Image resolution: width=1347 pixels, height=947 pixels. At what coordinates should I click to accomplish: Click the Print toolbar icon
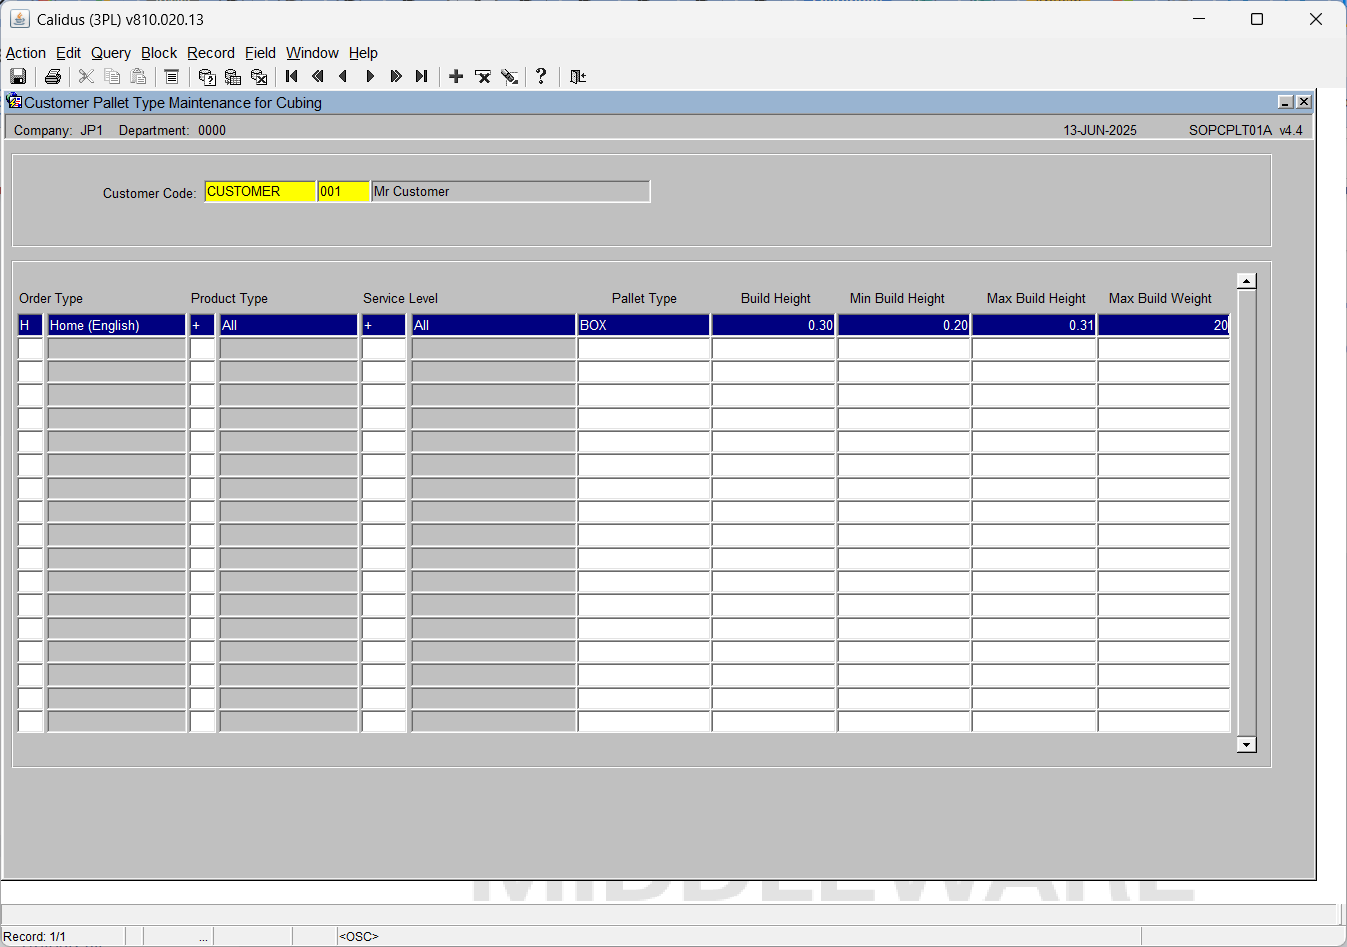[x=53, y=77]
